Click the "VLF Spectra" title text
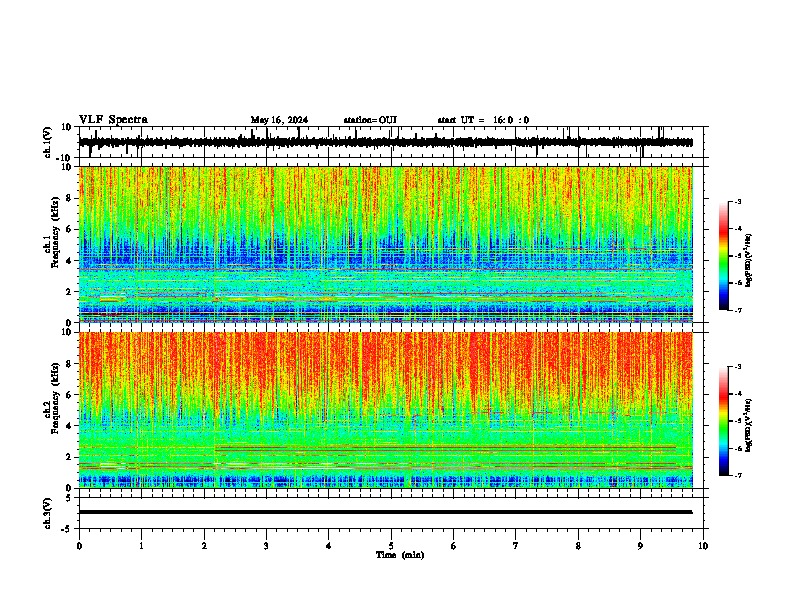 coord(113,120)
